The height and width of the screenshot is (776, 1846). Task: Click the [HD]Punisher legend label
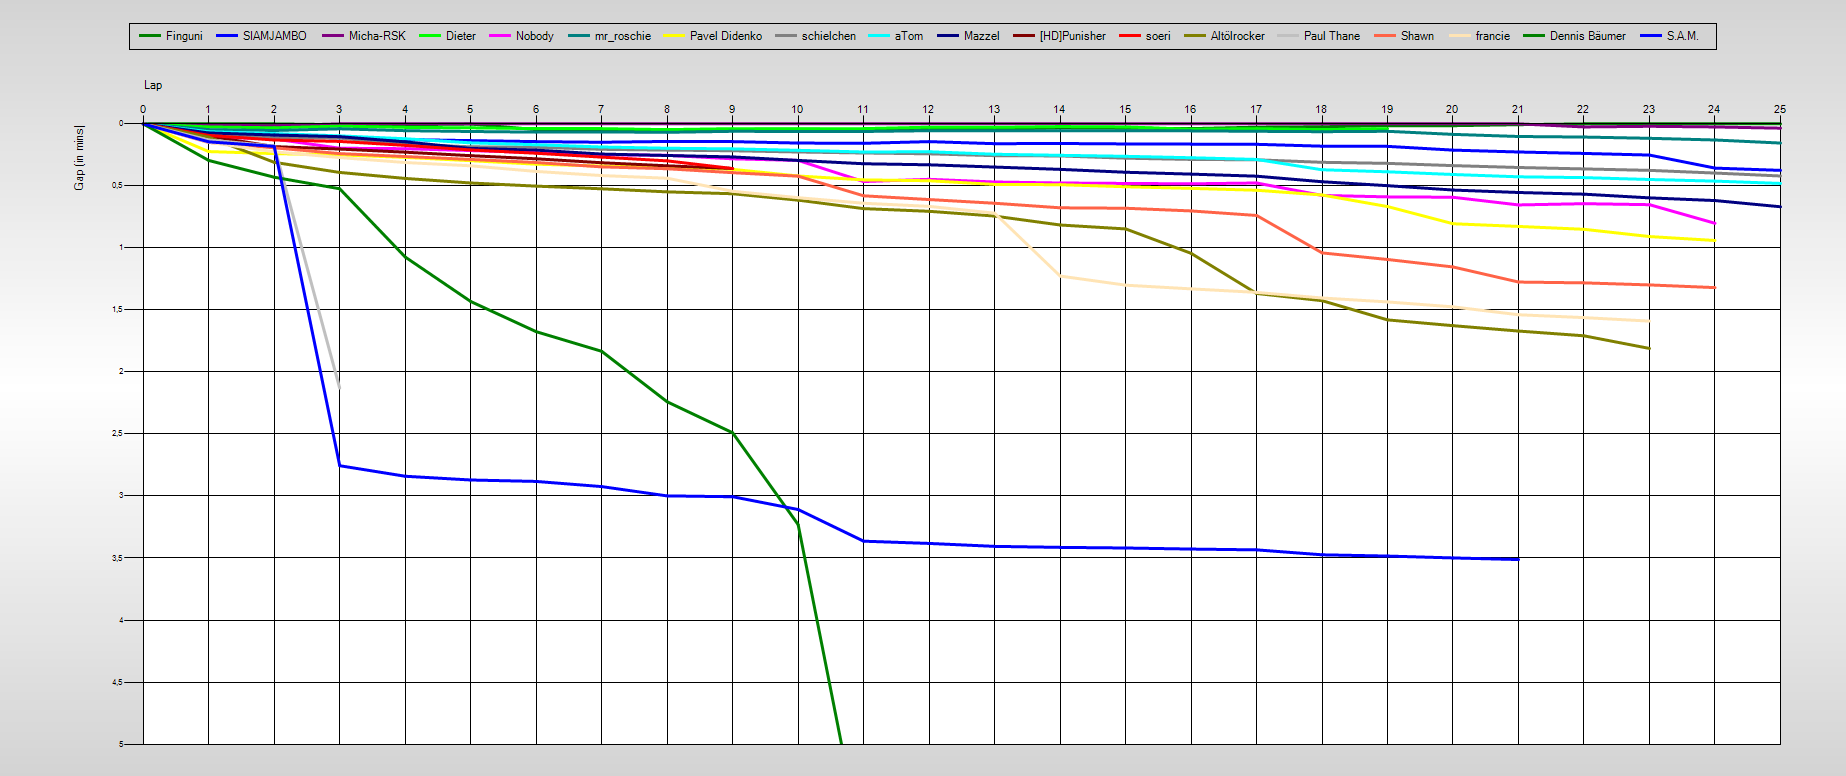click(1072, 36)
